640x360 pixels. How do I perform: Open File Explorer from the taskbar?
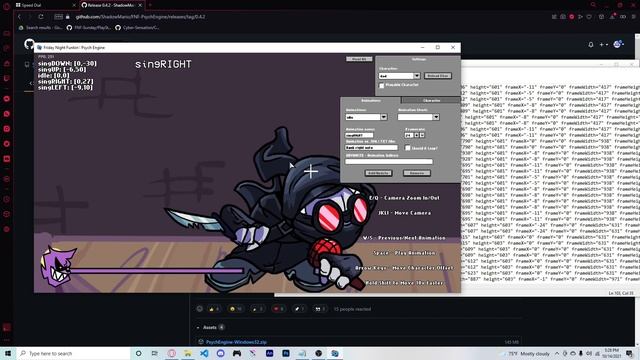point(188,353)
